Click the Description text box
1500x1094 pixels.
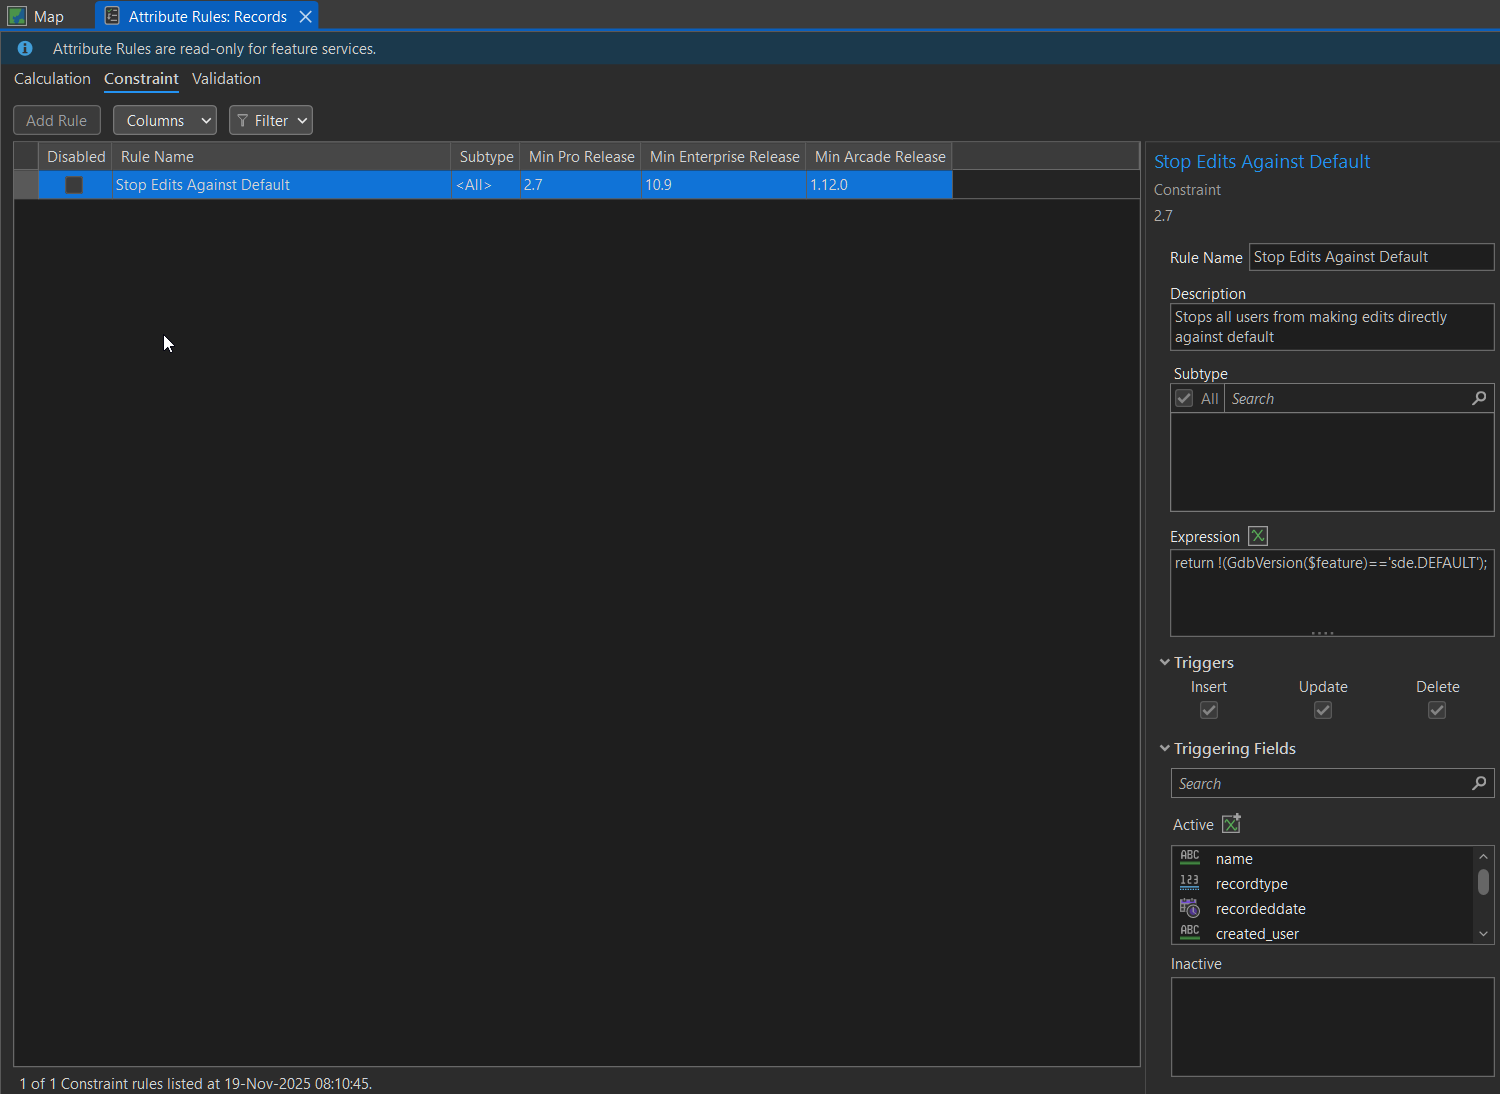1332,327
